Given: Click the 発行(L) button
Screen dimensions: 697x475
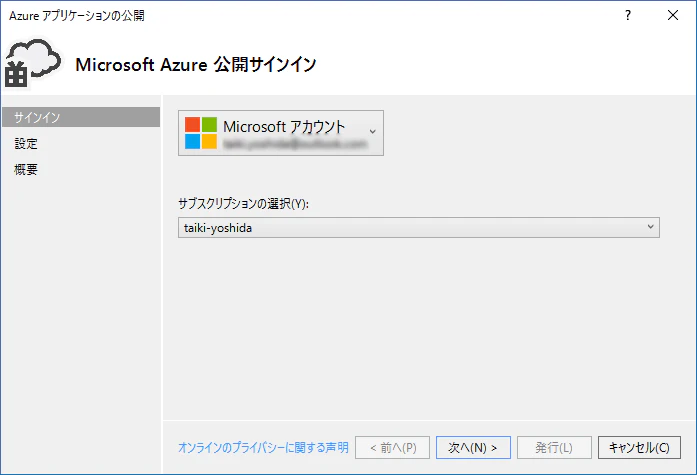Looking at the screenshot, I should [x=554, y=447].
